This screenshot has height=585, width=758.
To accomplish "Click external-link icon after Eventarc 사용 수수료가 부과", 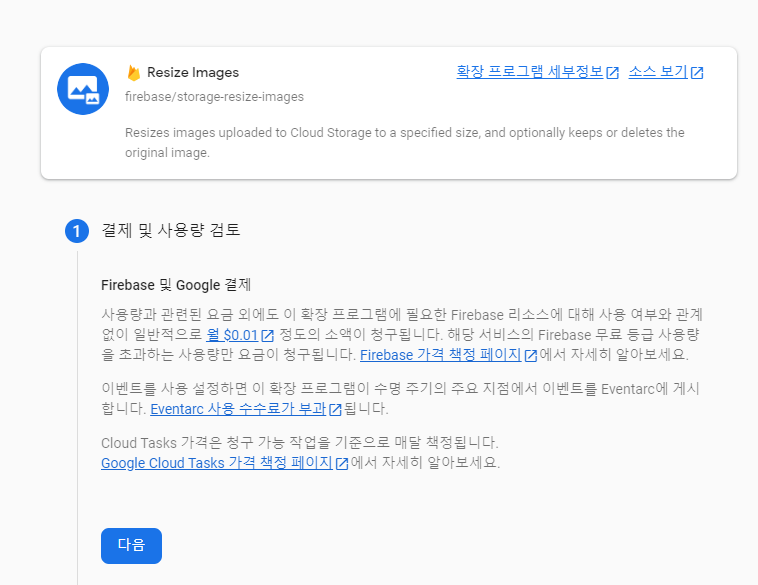I will (x=335, y=410).
